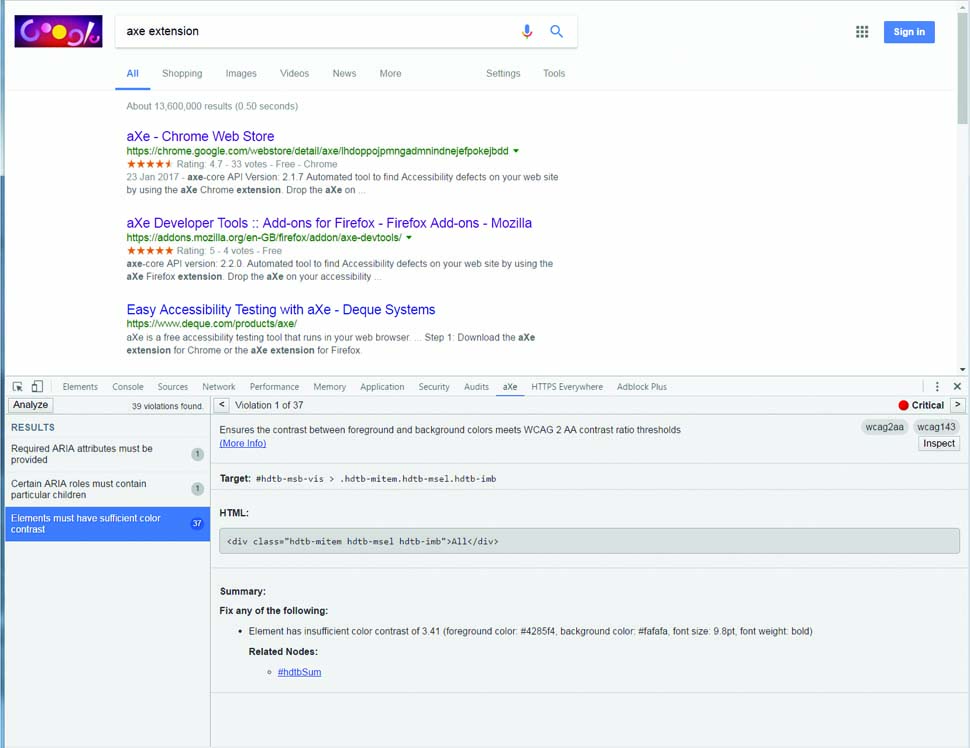This screenshot has width=970, height=748.
Task: Click the wcag2aa tag
Action: (x=884, y=427)
